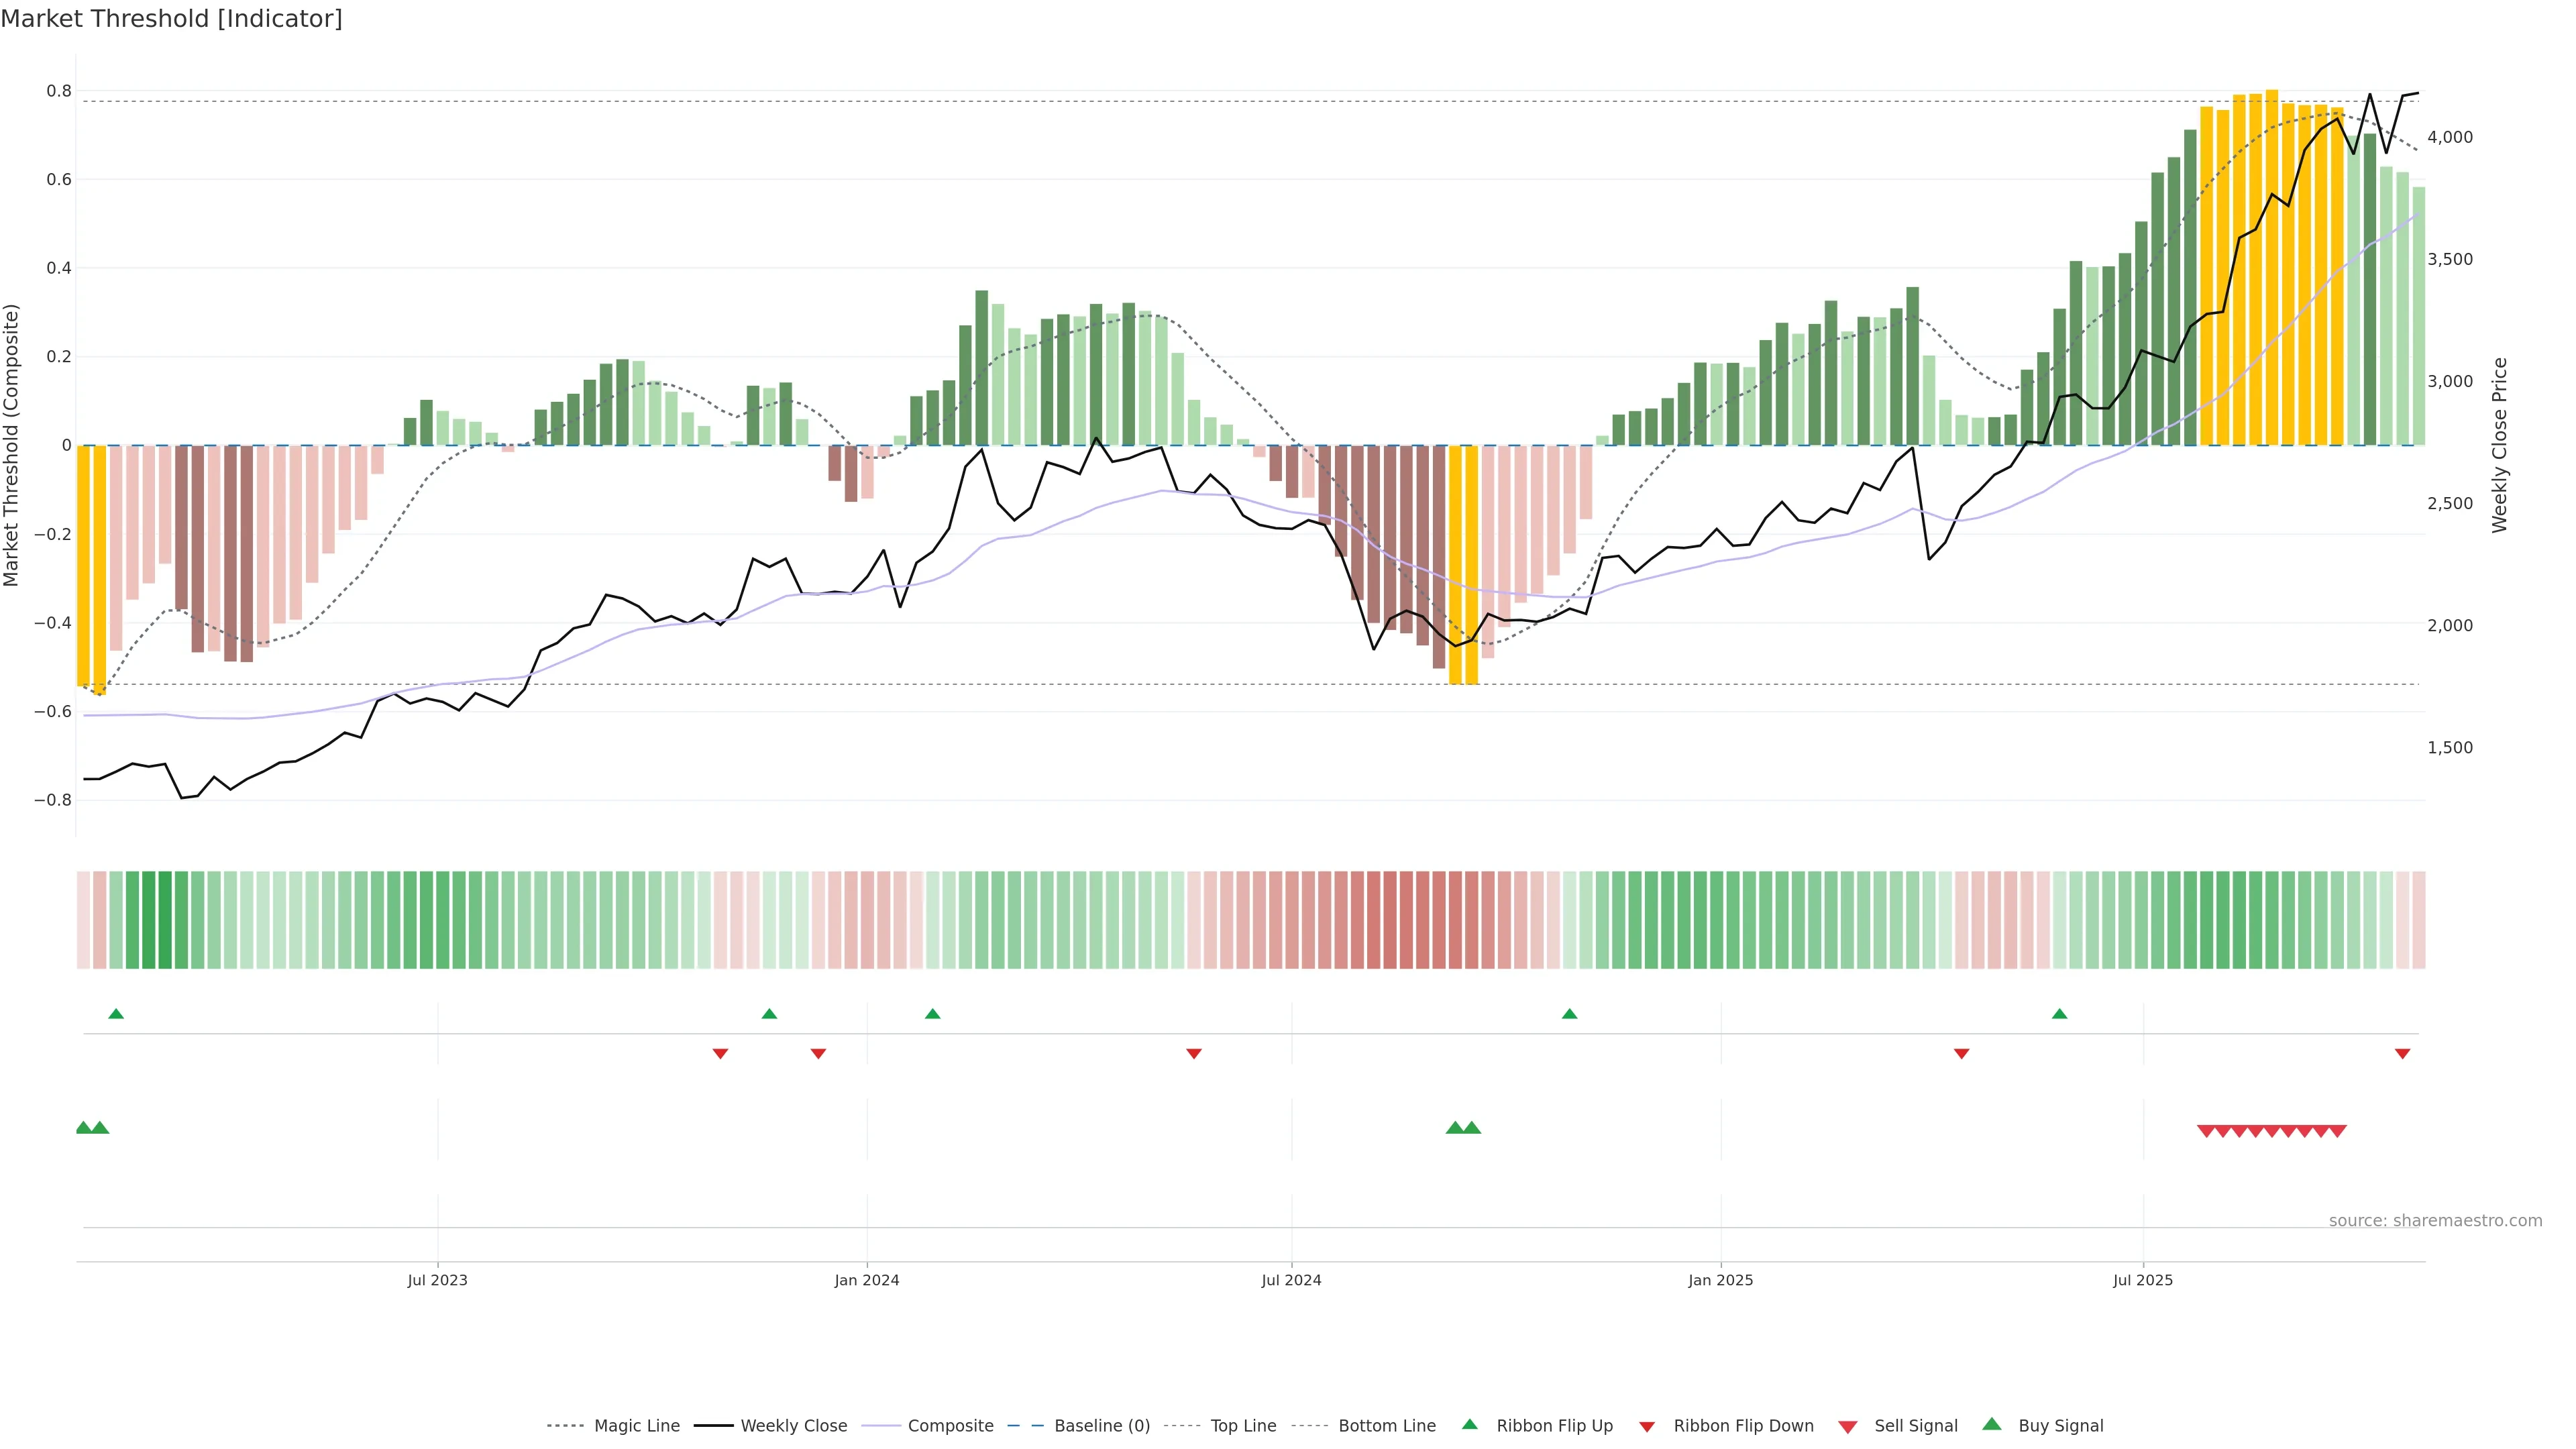Click the Jul 2023 x-axis label
The height and width of the screenshot is (1449, 2576).
437,1280
